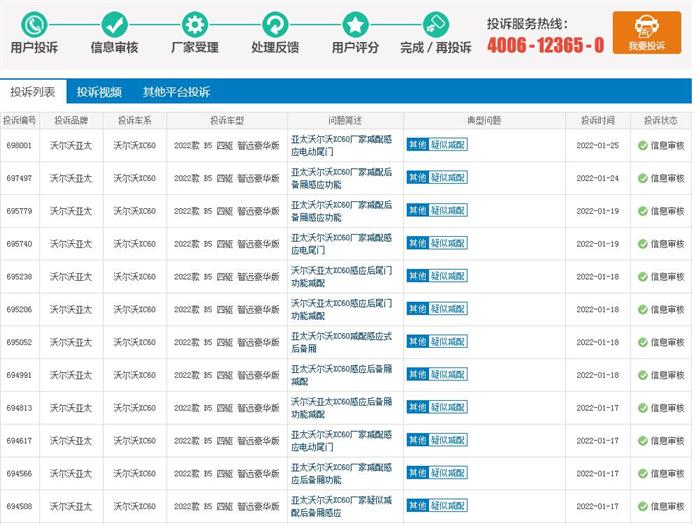Open the problem summary link of complaint 695052
Viewport: 700px width, 525px height.
(342, 342)
